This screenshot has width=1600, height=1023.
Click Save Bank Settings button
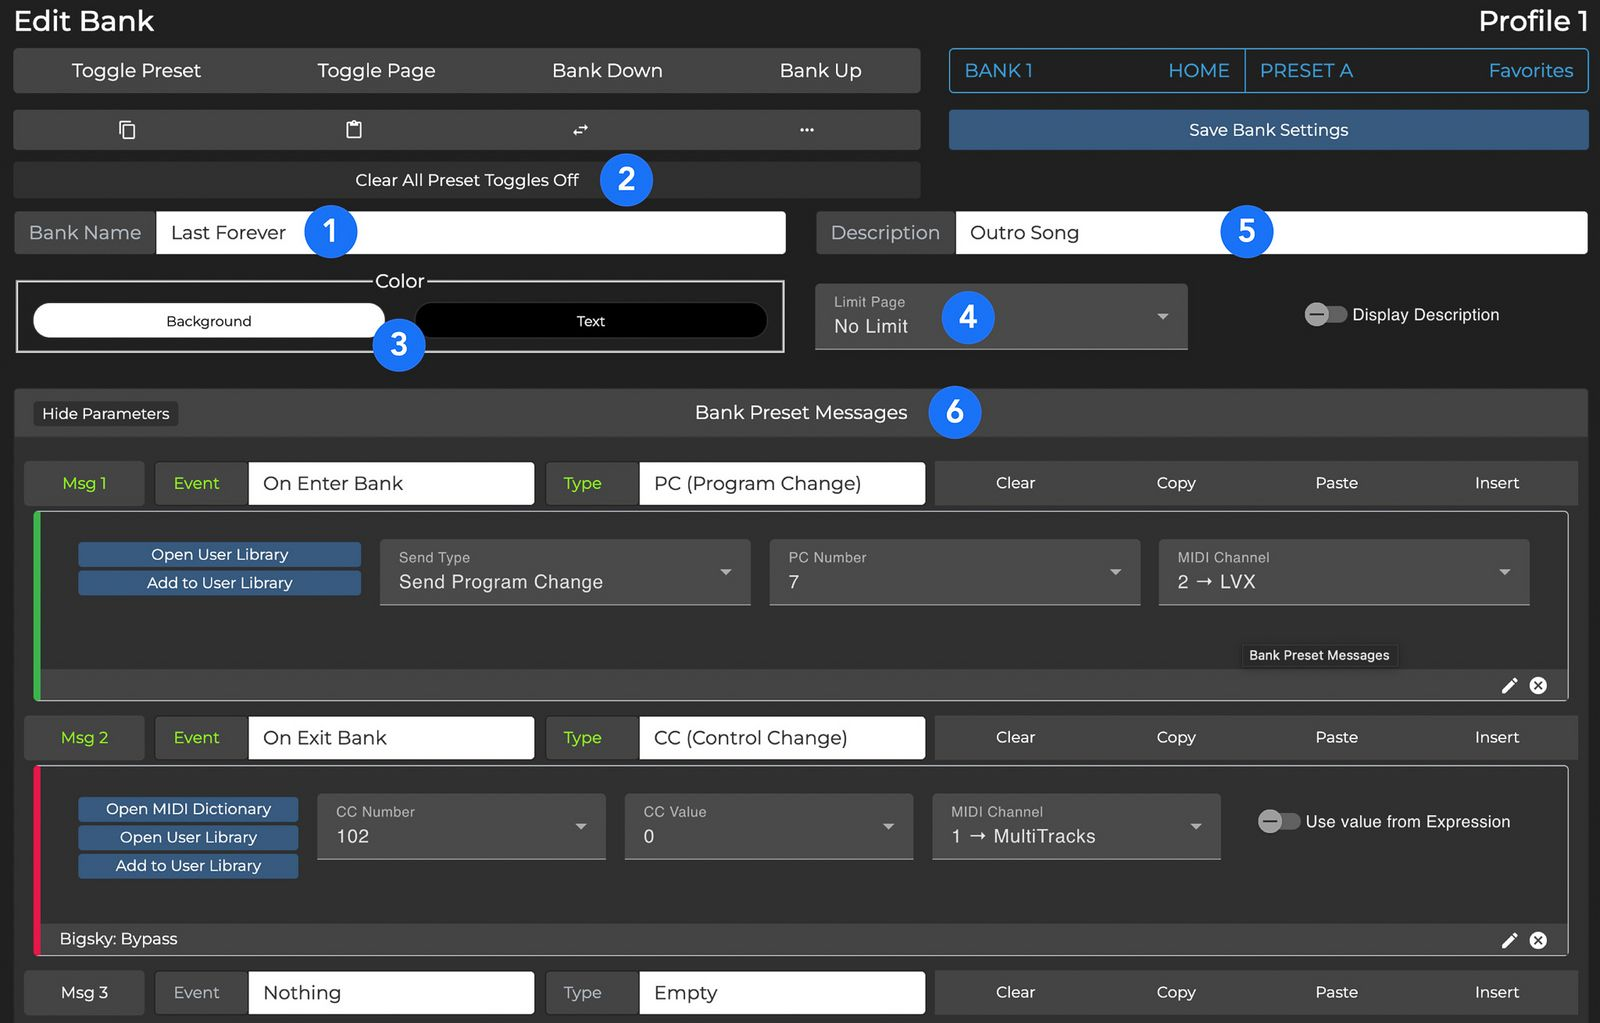[1268, 130]
